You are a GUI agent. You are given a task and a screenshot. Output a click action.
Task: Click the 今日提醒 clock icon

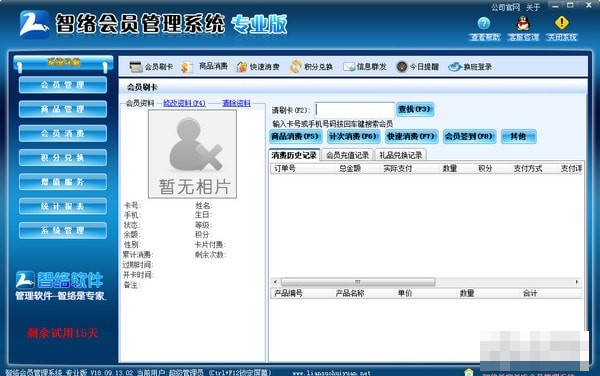click(402, 67)
